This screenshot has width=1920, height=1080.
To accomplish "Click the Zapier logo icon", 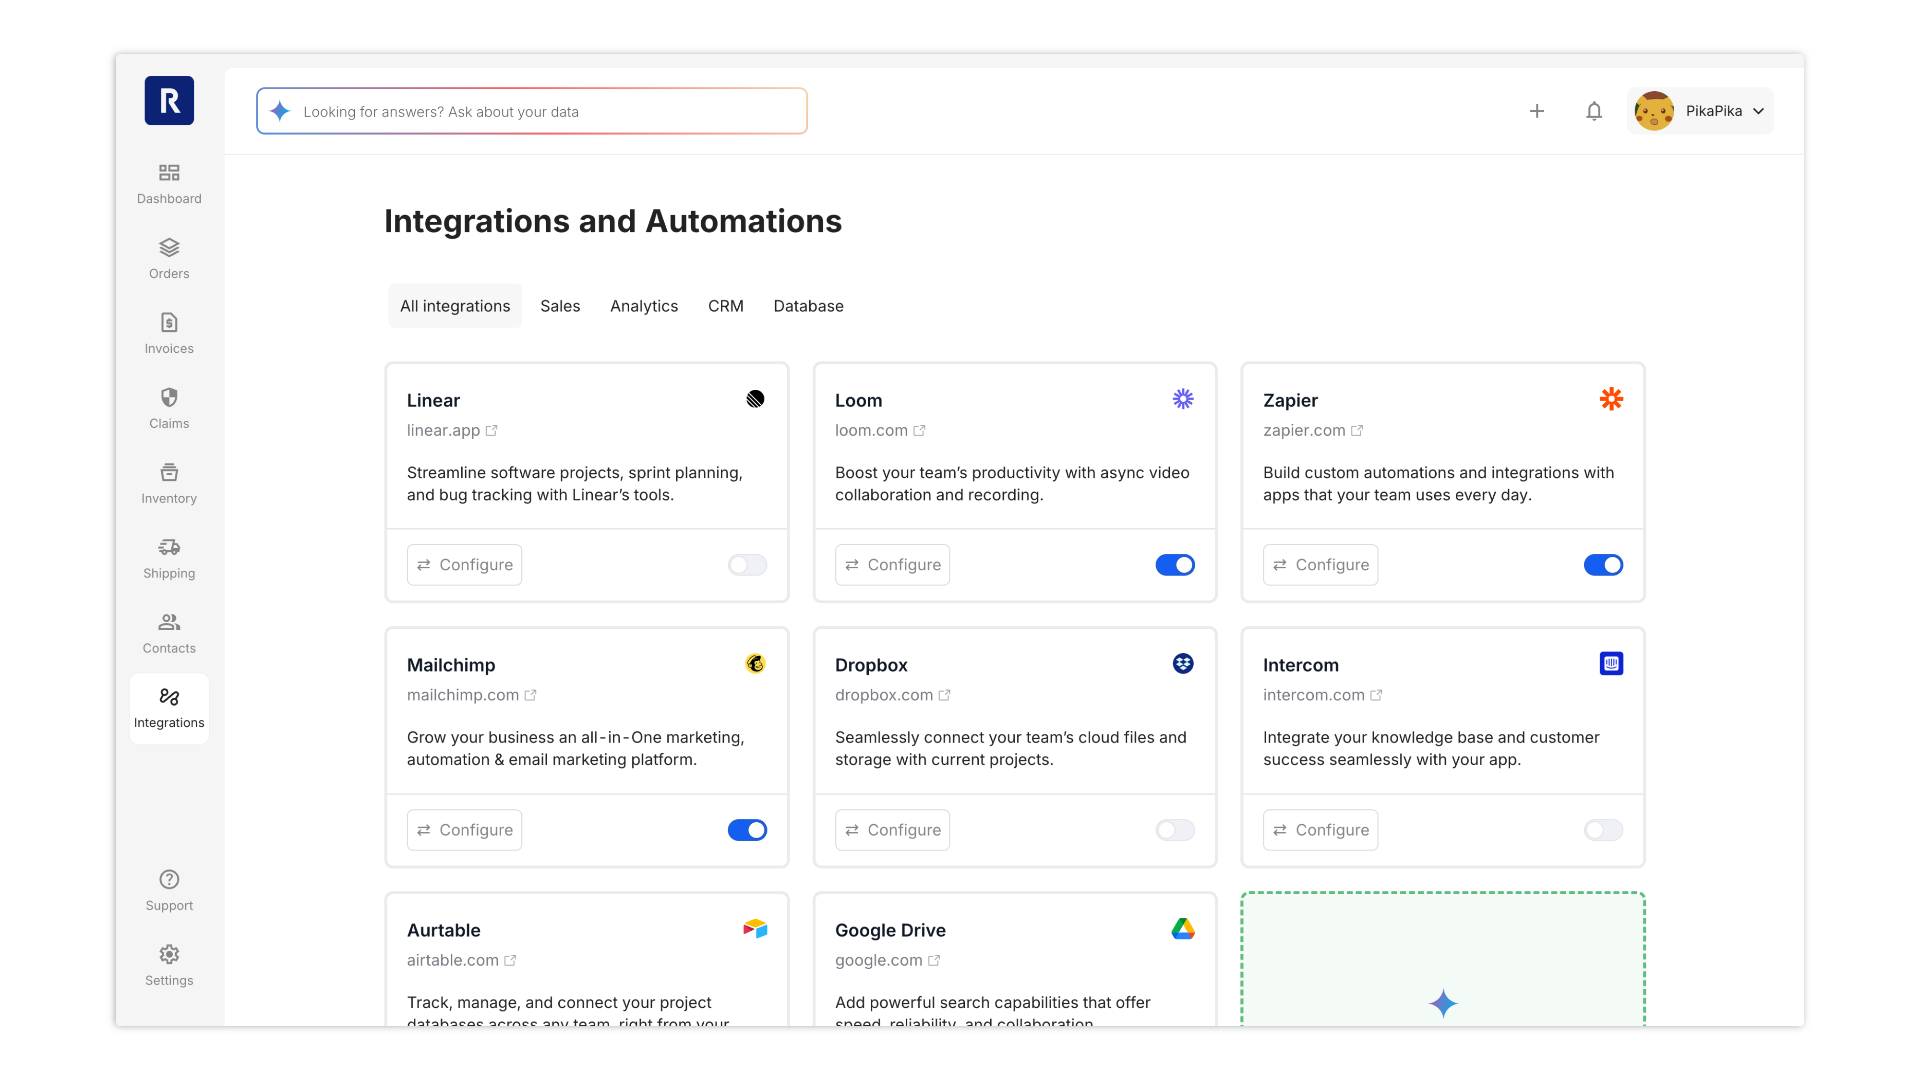I will [x=1611, y=399].
